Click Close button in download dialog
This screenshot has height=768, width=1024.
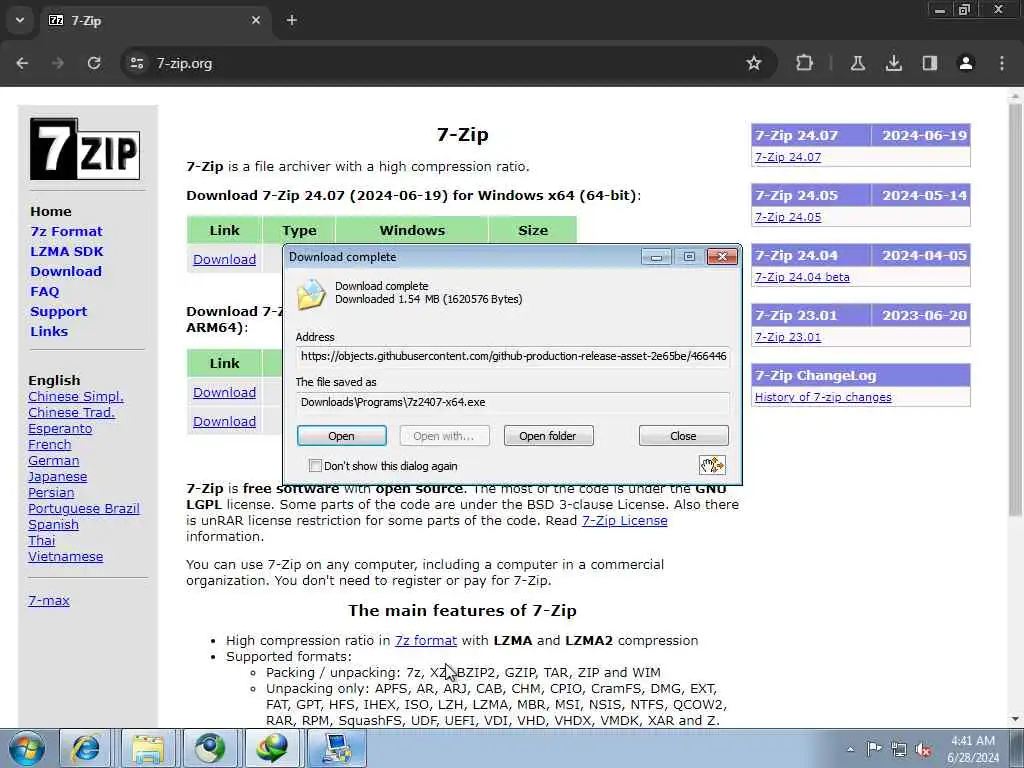(x=683, y=436)
